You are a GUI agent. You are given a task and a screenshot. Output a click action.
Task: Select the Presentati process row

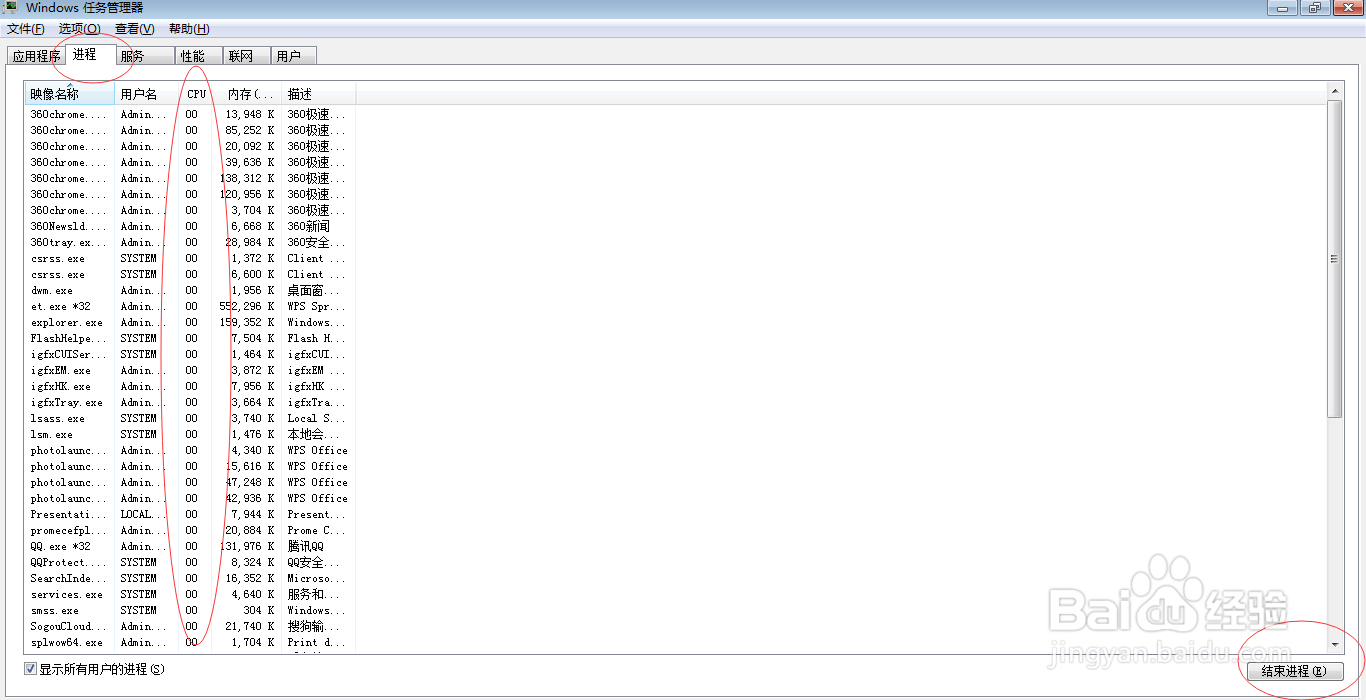pos(190,514)
